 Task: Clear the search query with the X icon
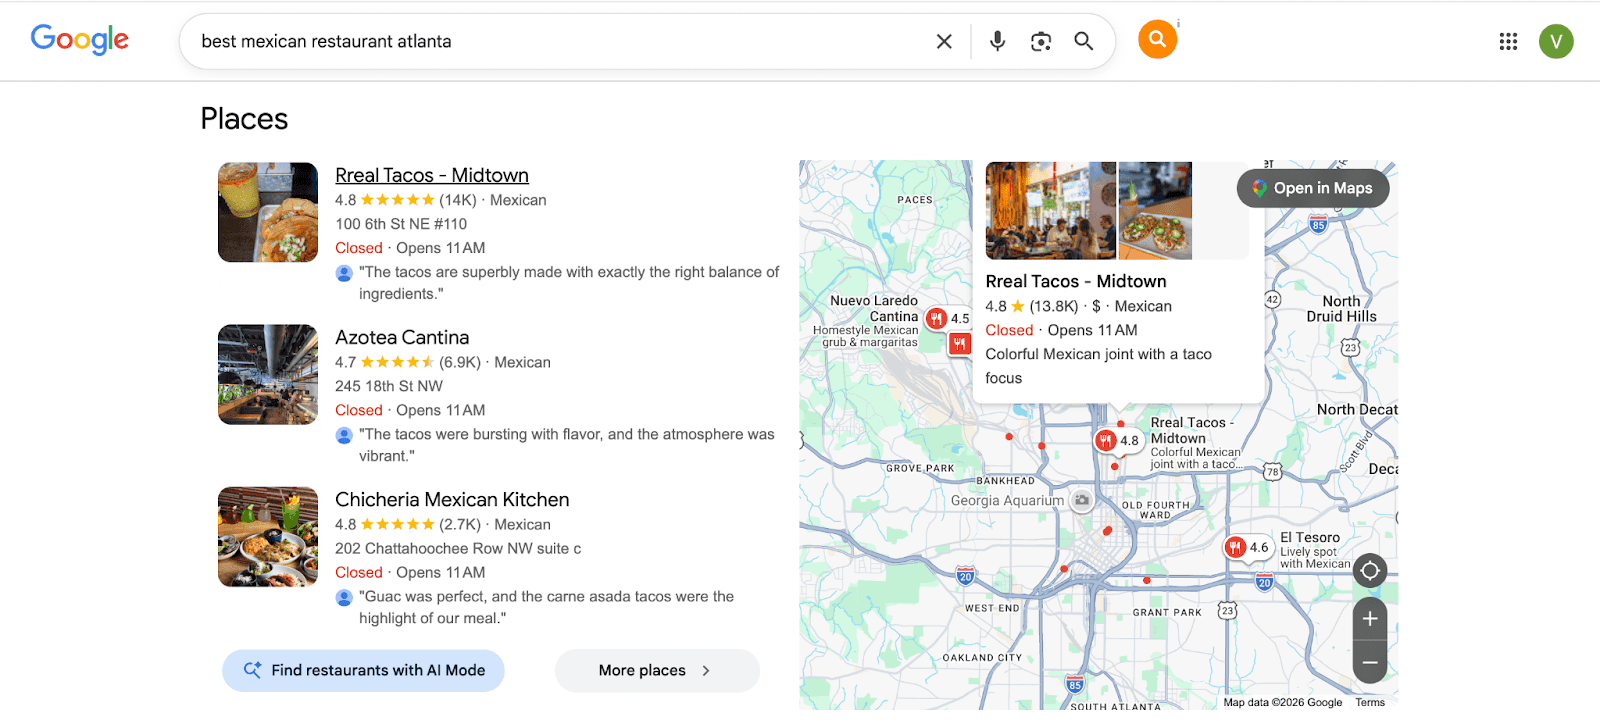[x=944, y=41]
